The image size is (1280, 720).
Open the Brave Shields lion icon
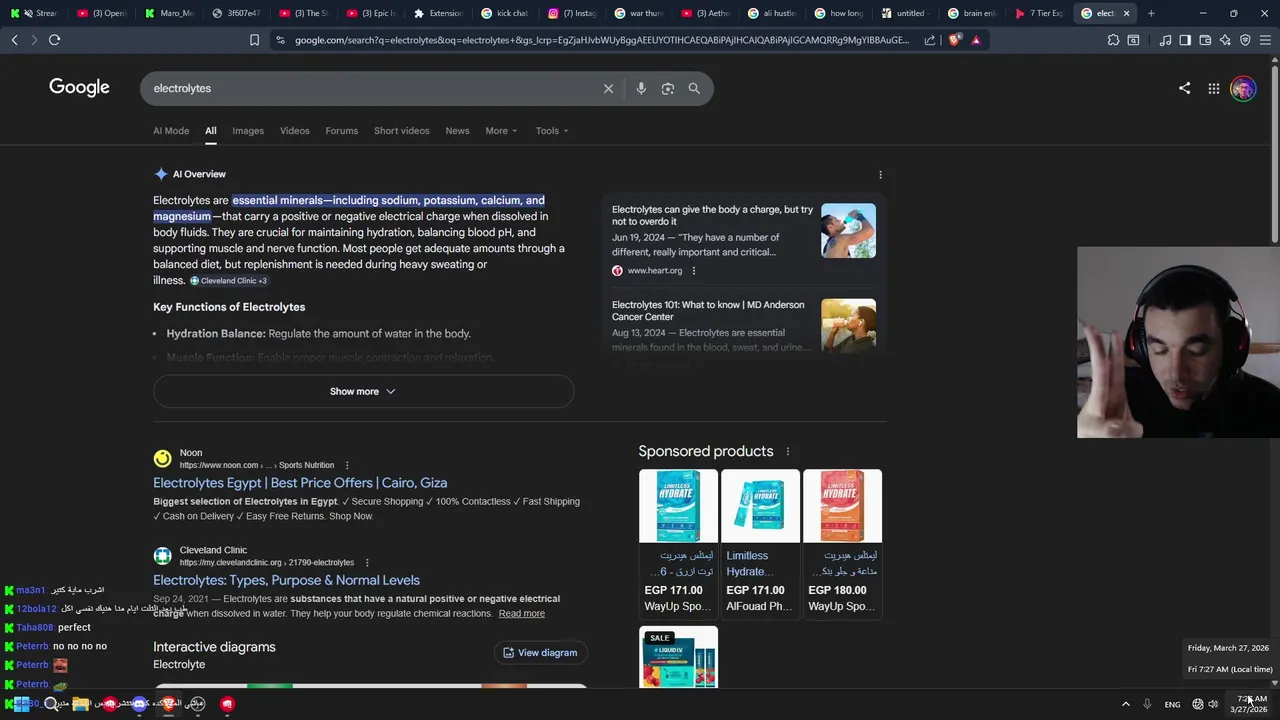(954, 40)
